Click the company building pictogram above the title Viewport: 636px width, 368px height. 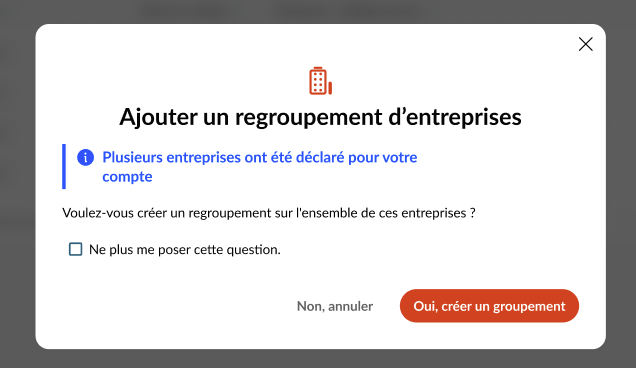(x=320, y=81)
